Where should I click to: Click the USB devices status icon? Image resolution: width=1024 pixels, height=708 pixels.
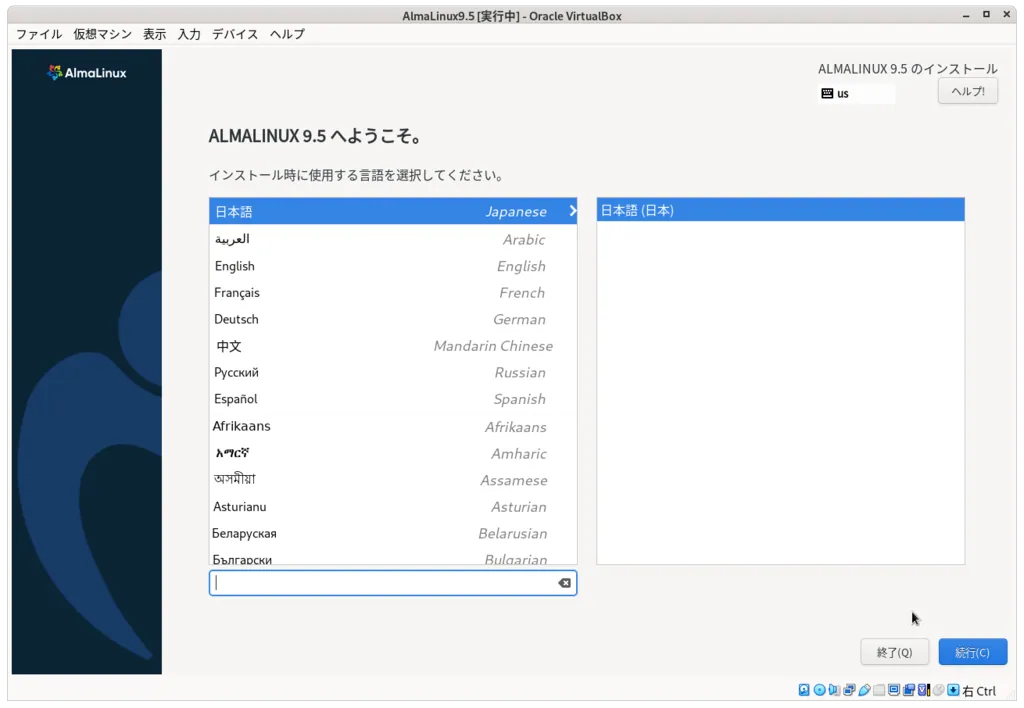(864, 690)
